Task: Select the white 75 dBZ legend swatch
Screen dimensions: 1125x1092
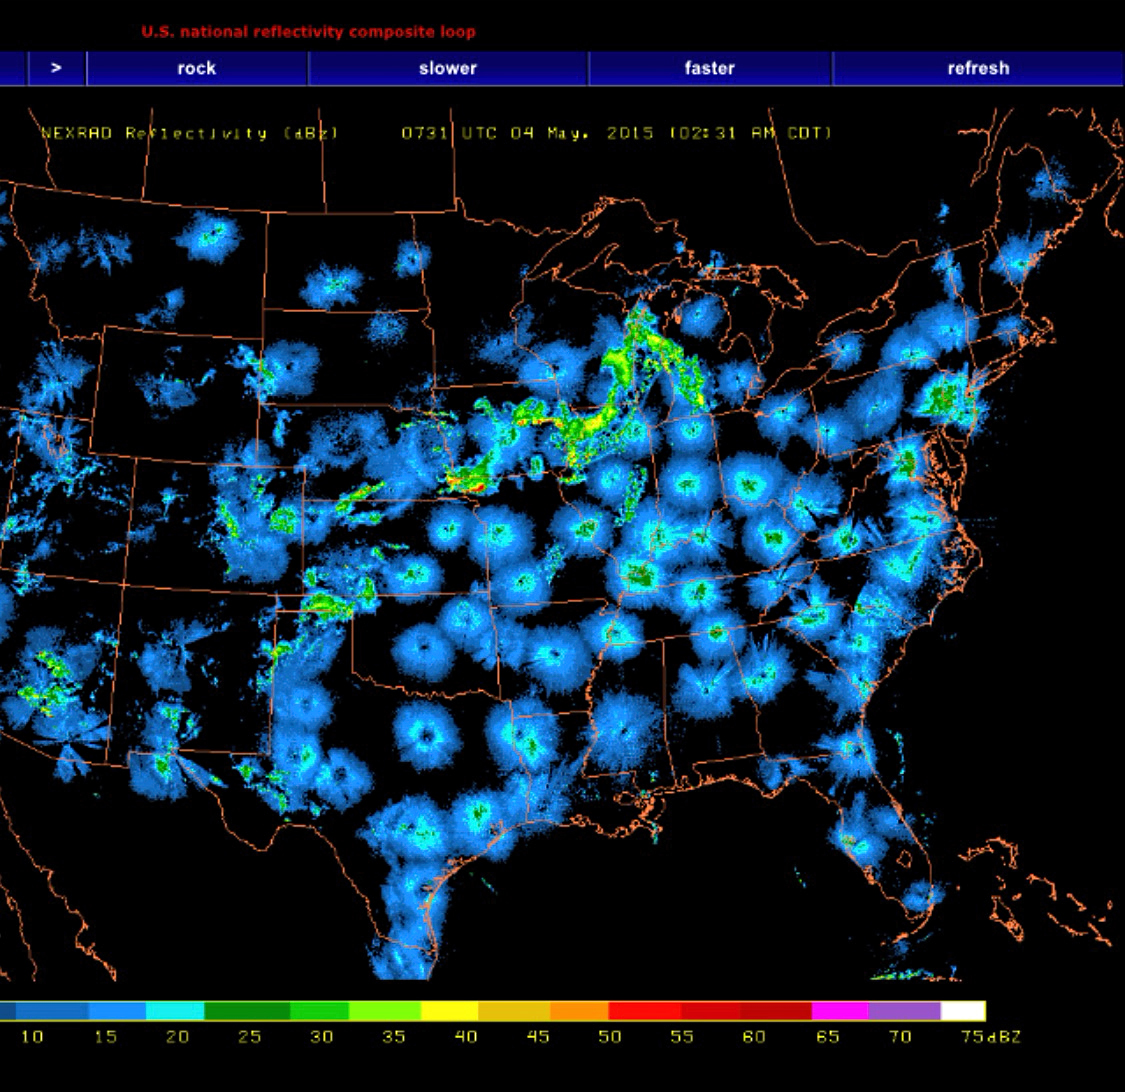Action: 963,1010
